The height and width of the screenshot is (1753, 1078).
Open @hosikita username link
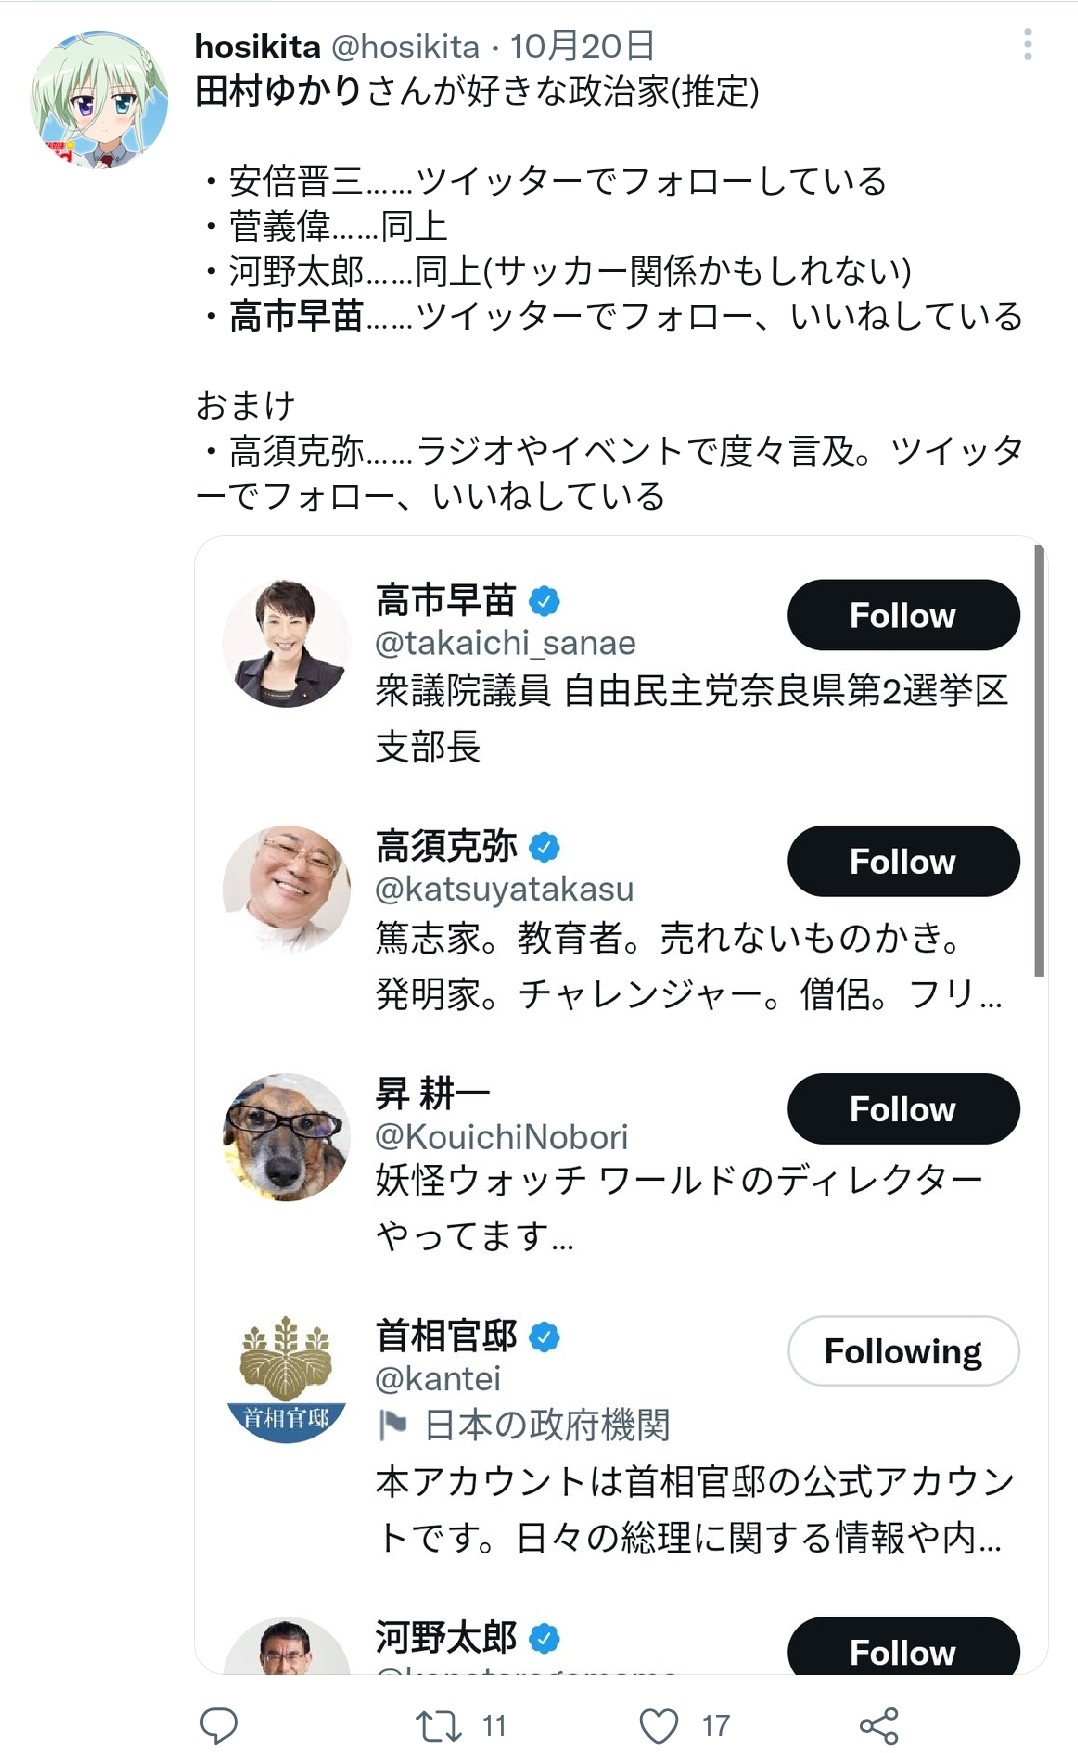pos(405,46)
